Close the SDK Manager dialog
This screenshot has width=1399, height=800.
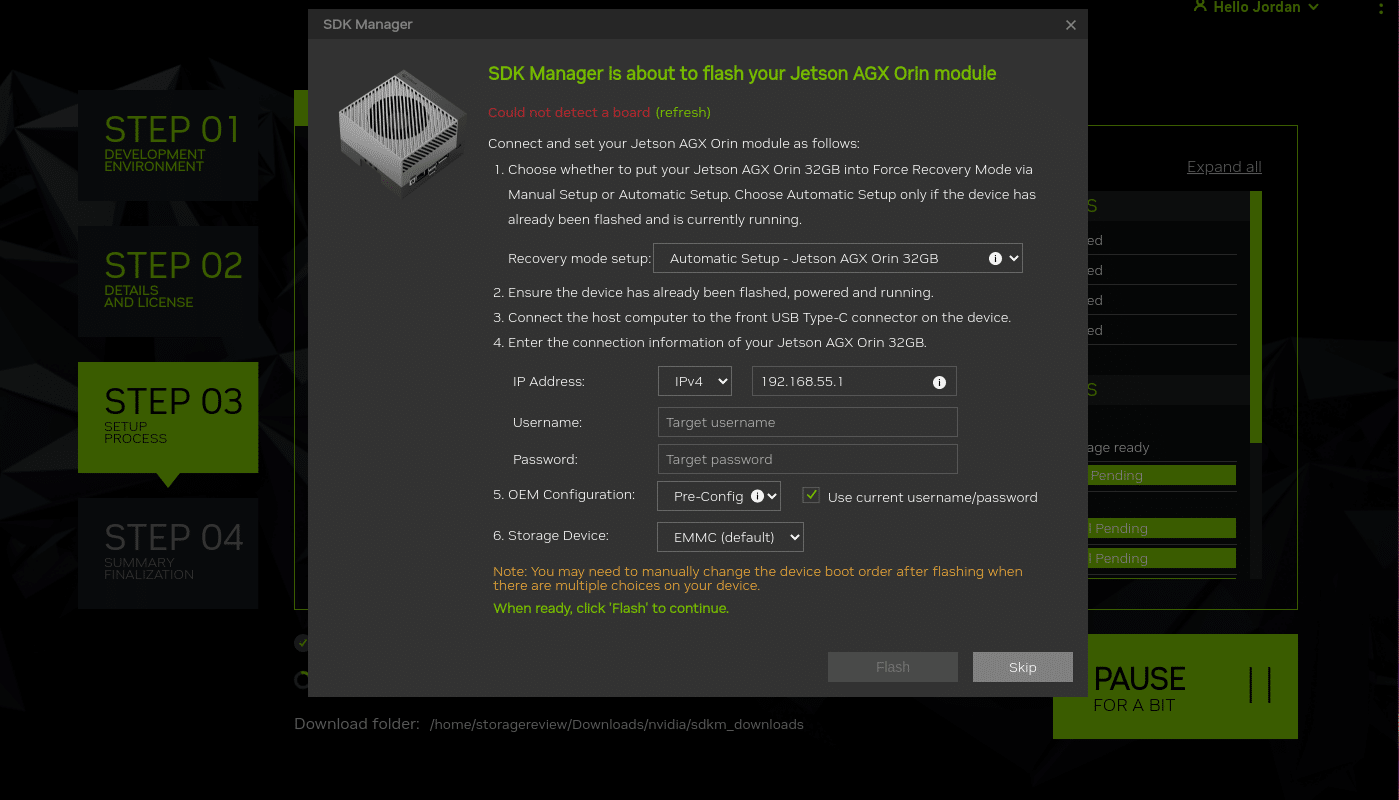click(x=1071, y=25)
